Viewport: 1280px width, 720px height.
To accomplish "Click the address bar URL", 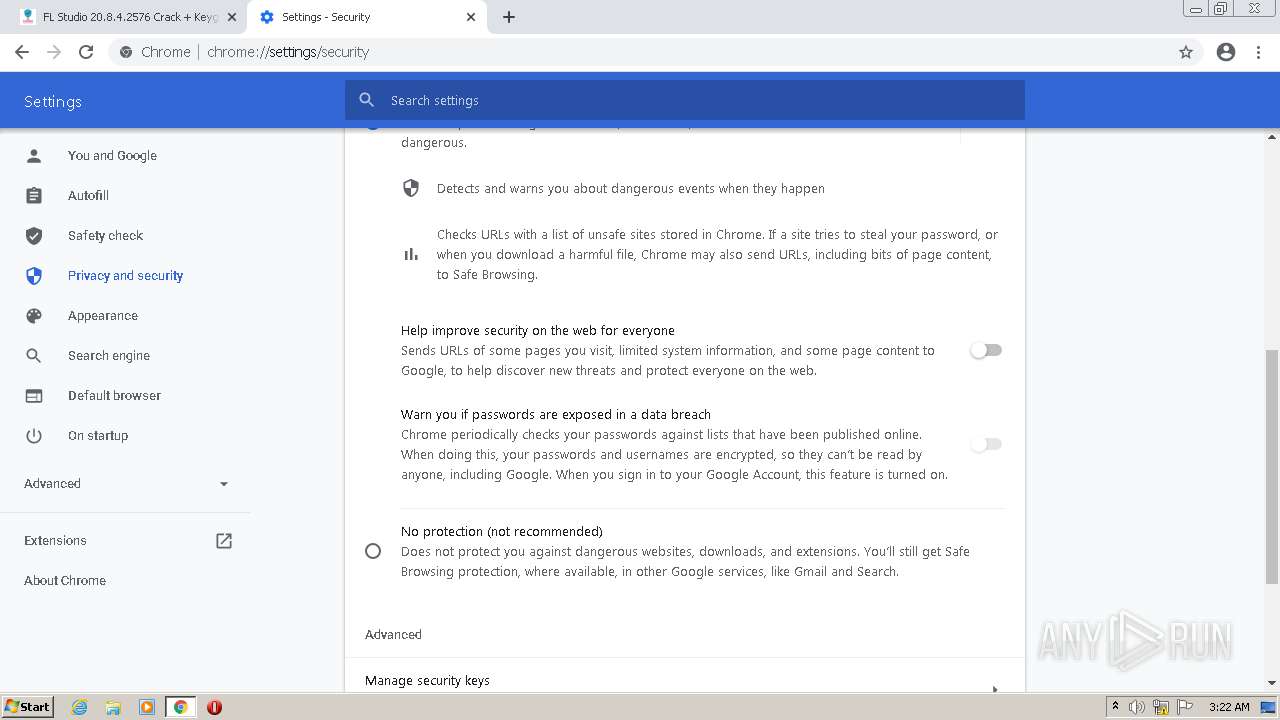I will click(288, 52).
